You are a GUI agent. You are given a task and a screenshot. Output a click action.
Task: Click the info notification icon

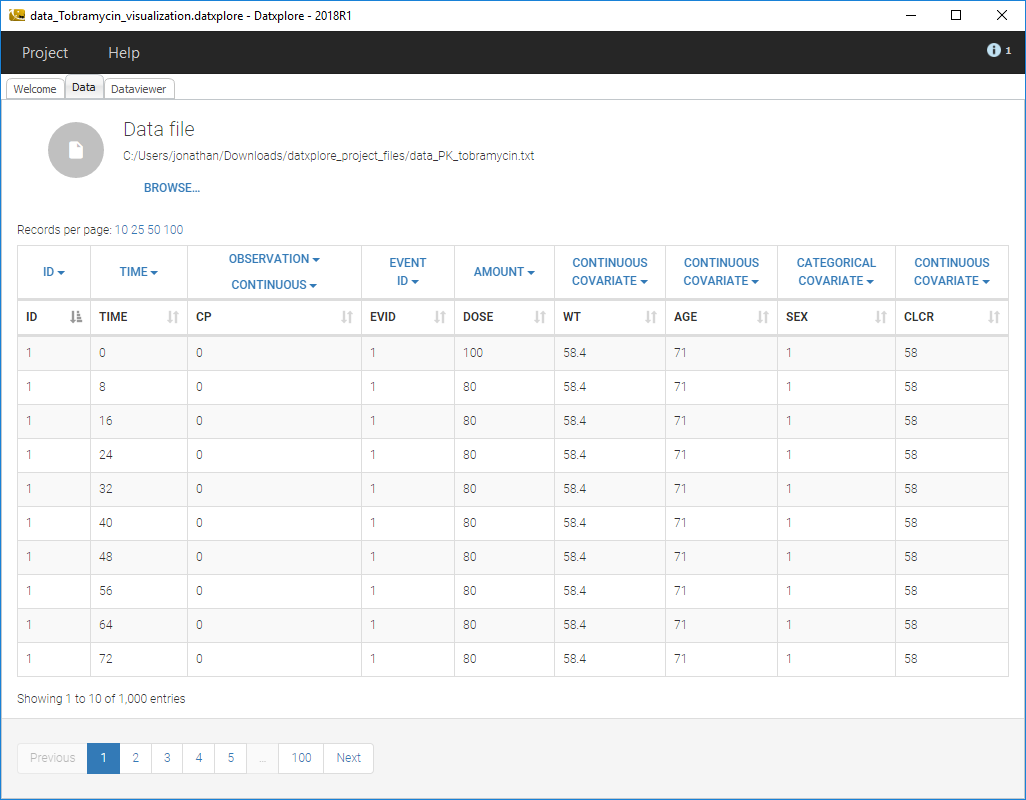(993, 50)
